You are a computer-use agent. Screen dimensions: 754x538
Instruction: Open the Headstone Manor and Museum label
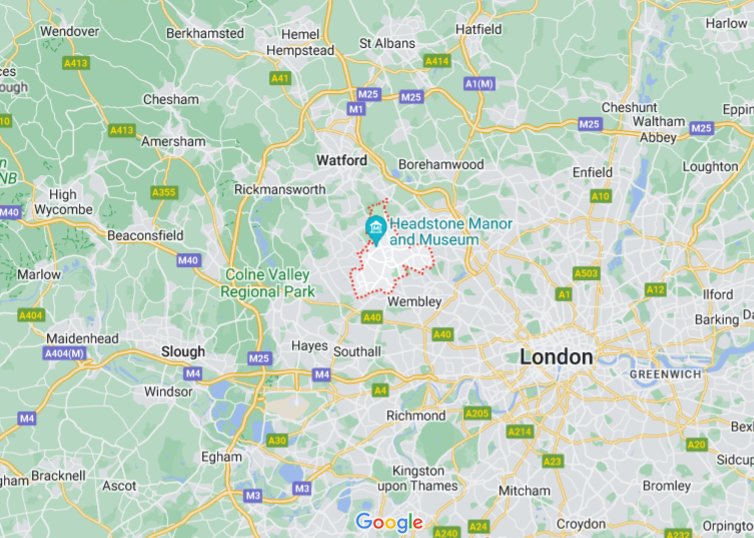(451, 232)
